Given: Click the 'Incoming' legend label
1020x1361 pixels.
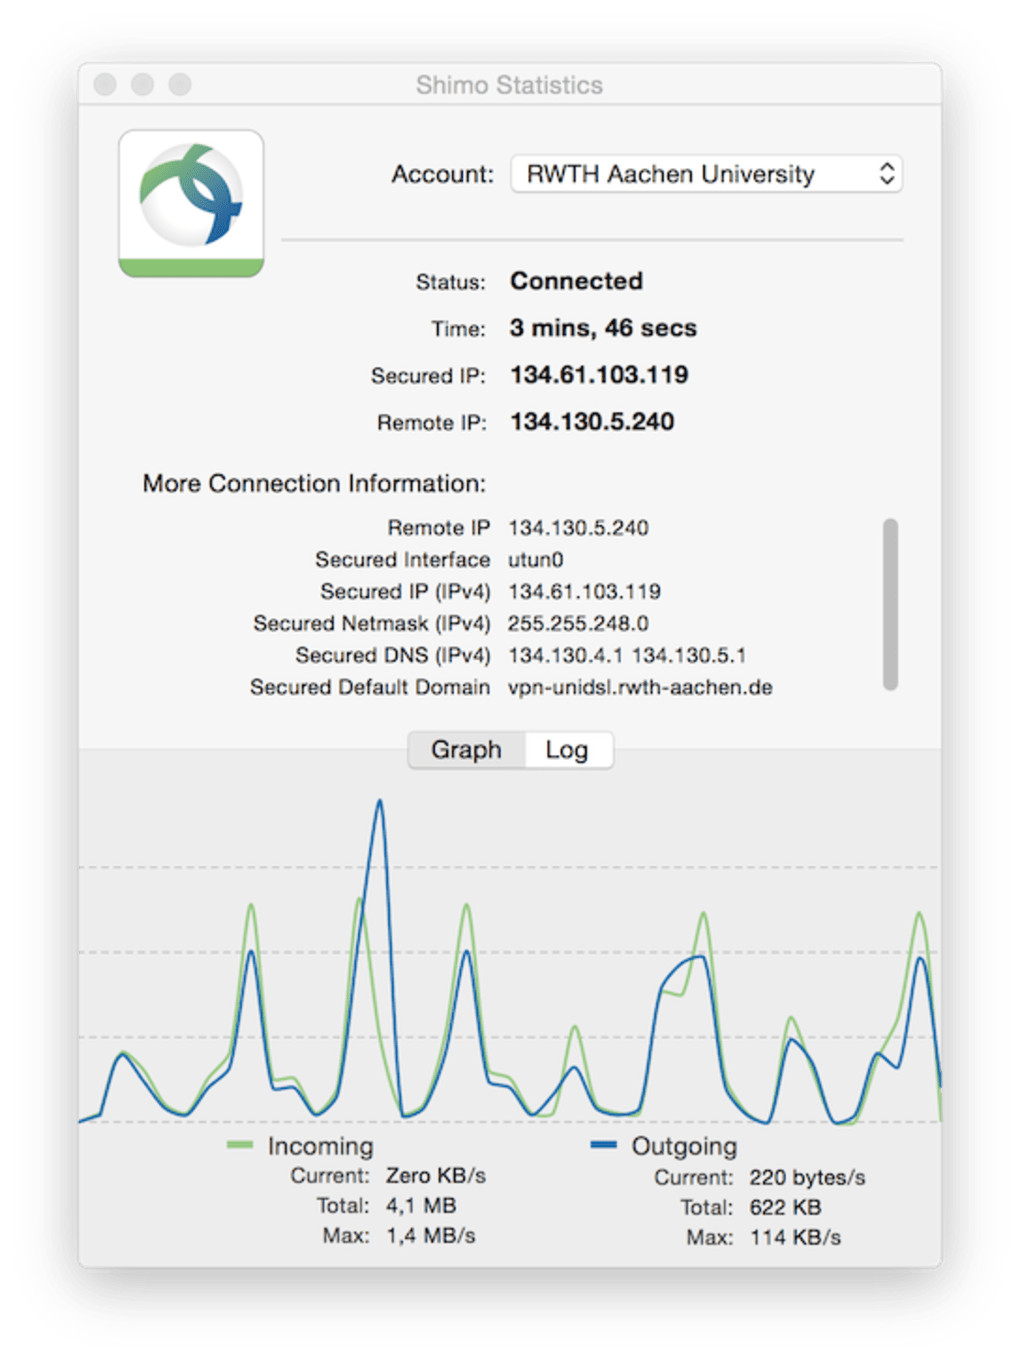Looking at the screenshot, I should (320, 1146).
